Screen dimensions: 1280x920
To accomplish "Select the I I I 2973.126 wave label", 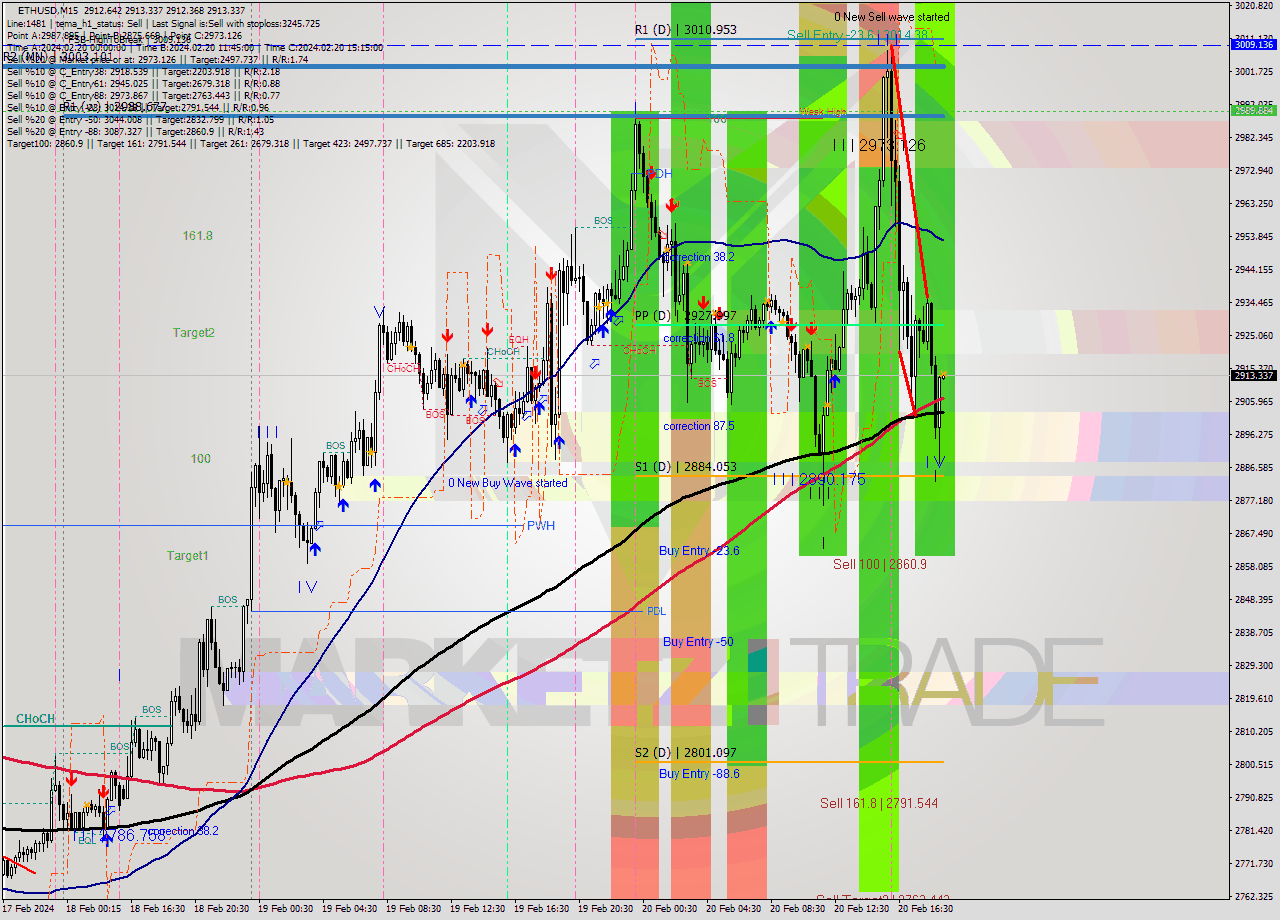I will [x=879, y=146].
